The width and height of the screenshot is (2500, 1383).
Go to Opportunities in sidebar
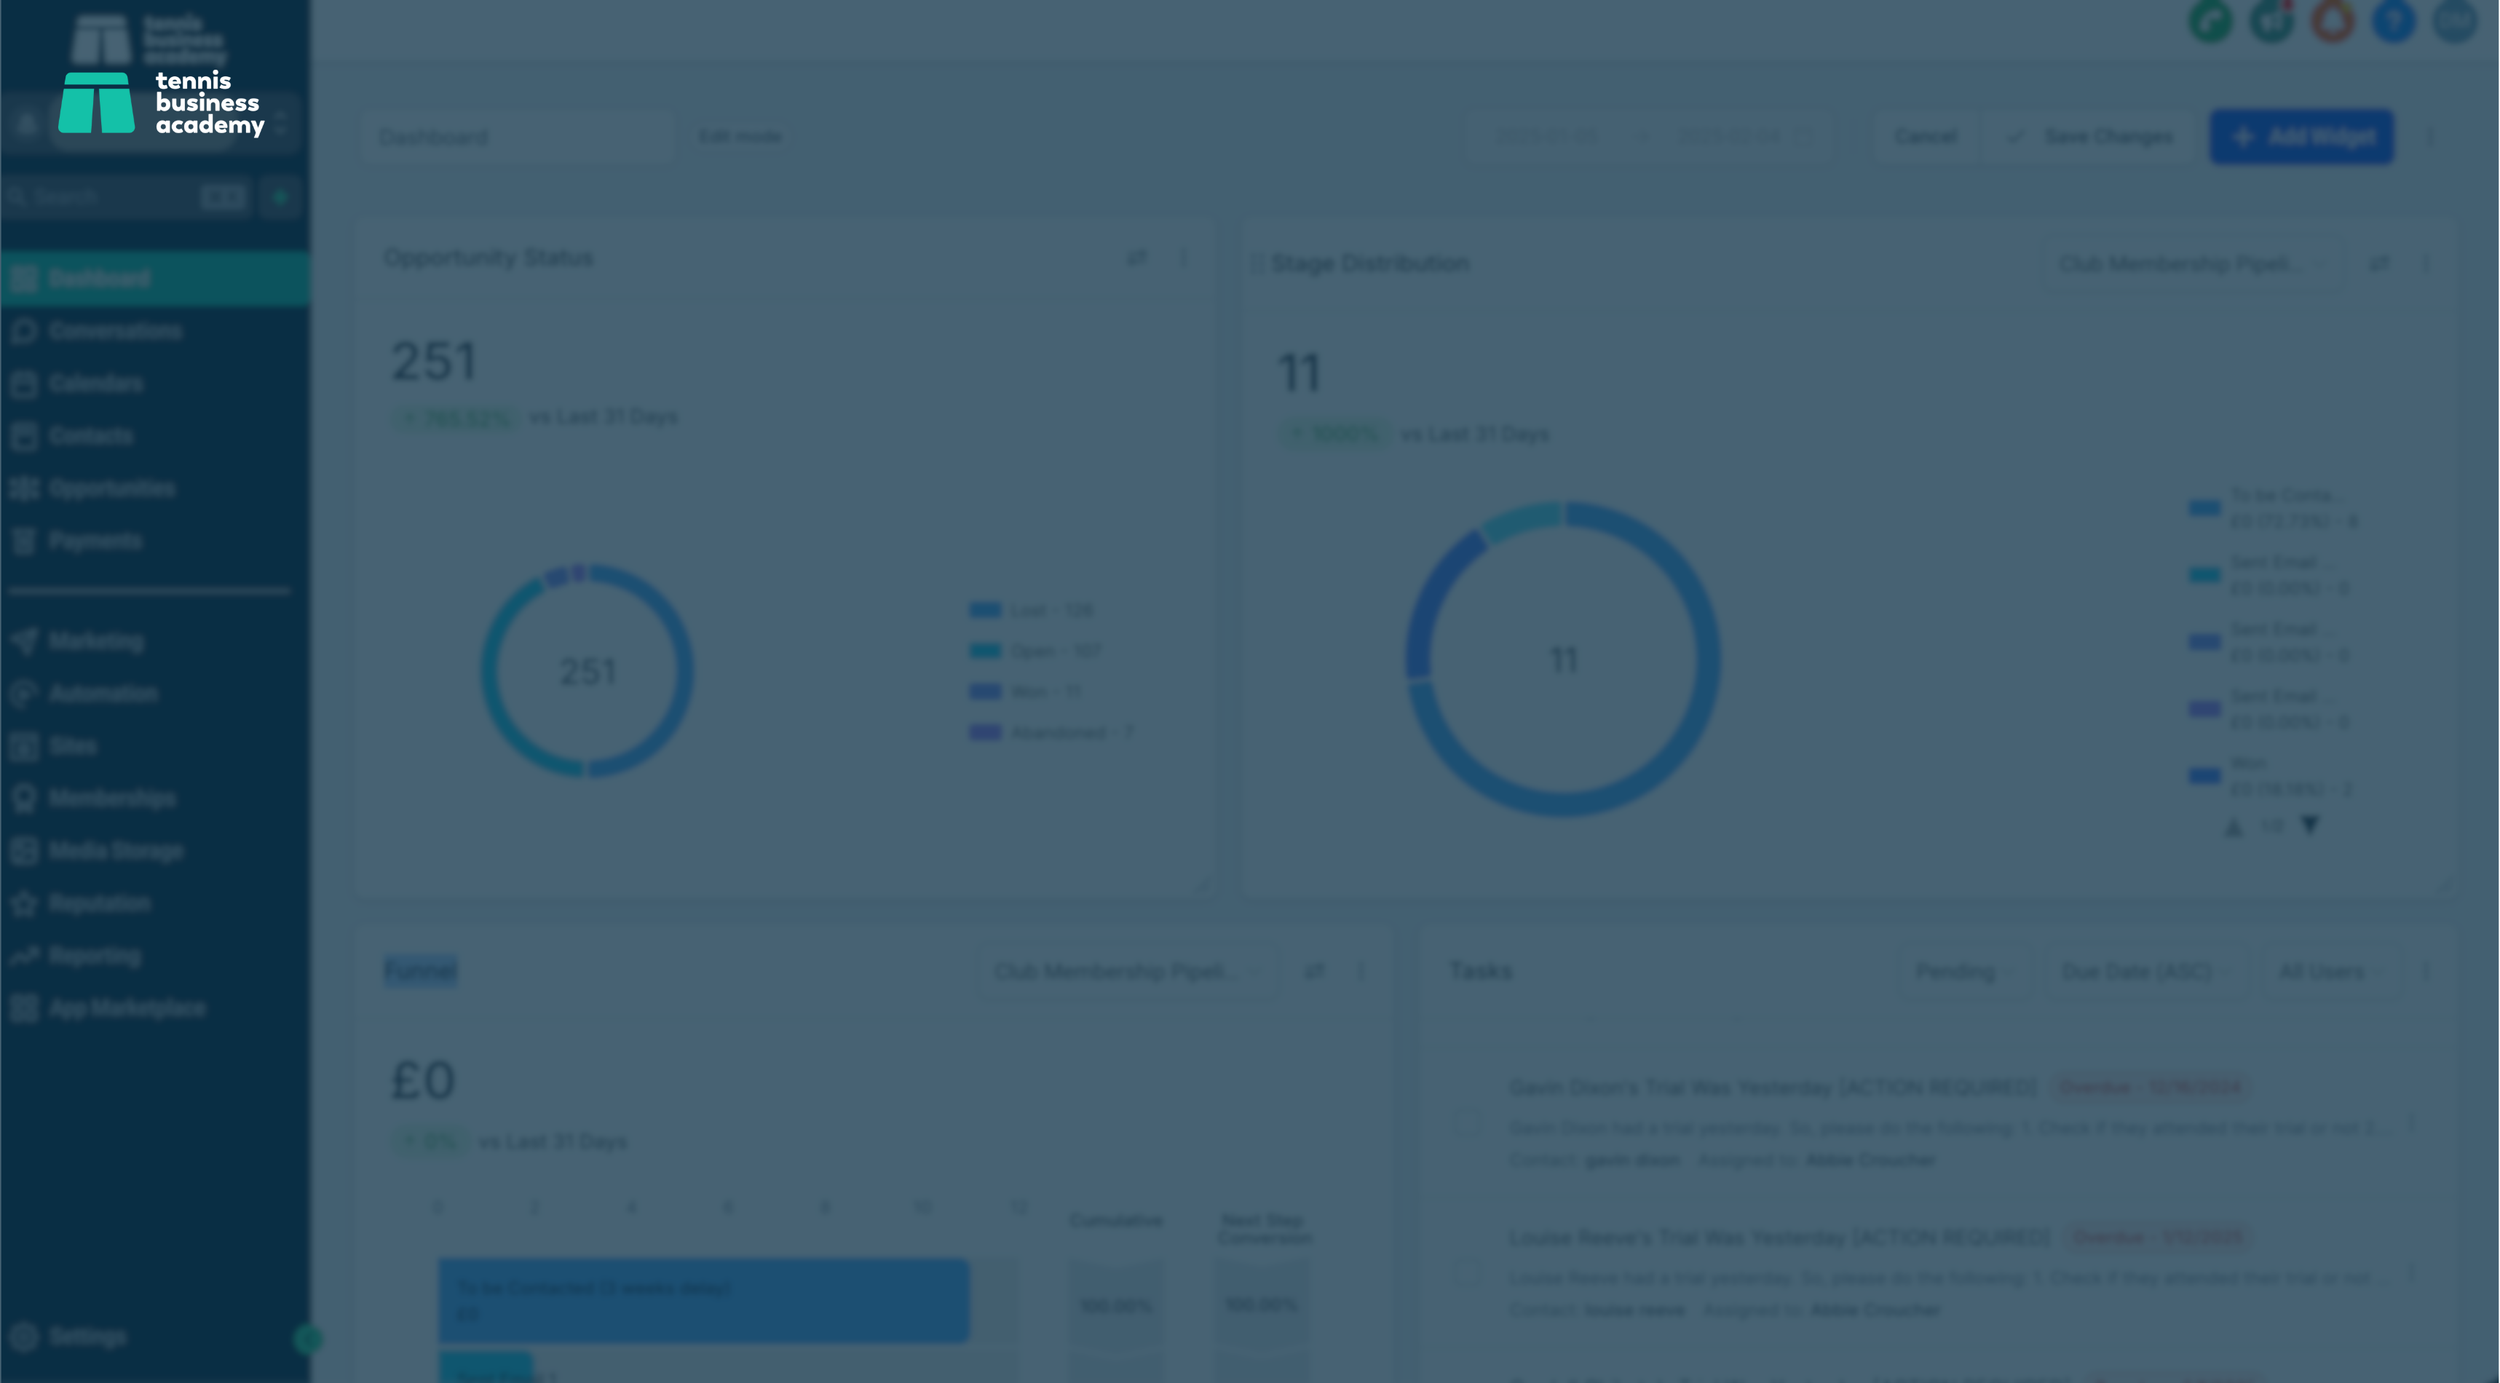point(110,489)
